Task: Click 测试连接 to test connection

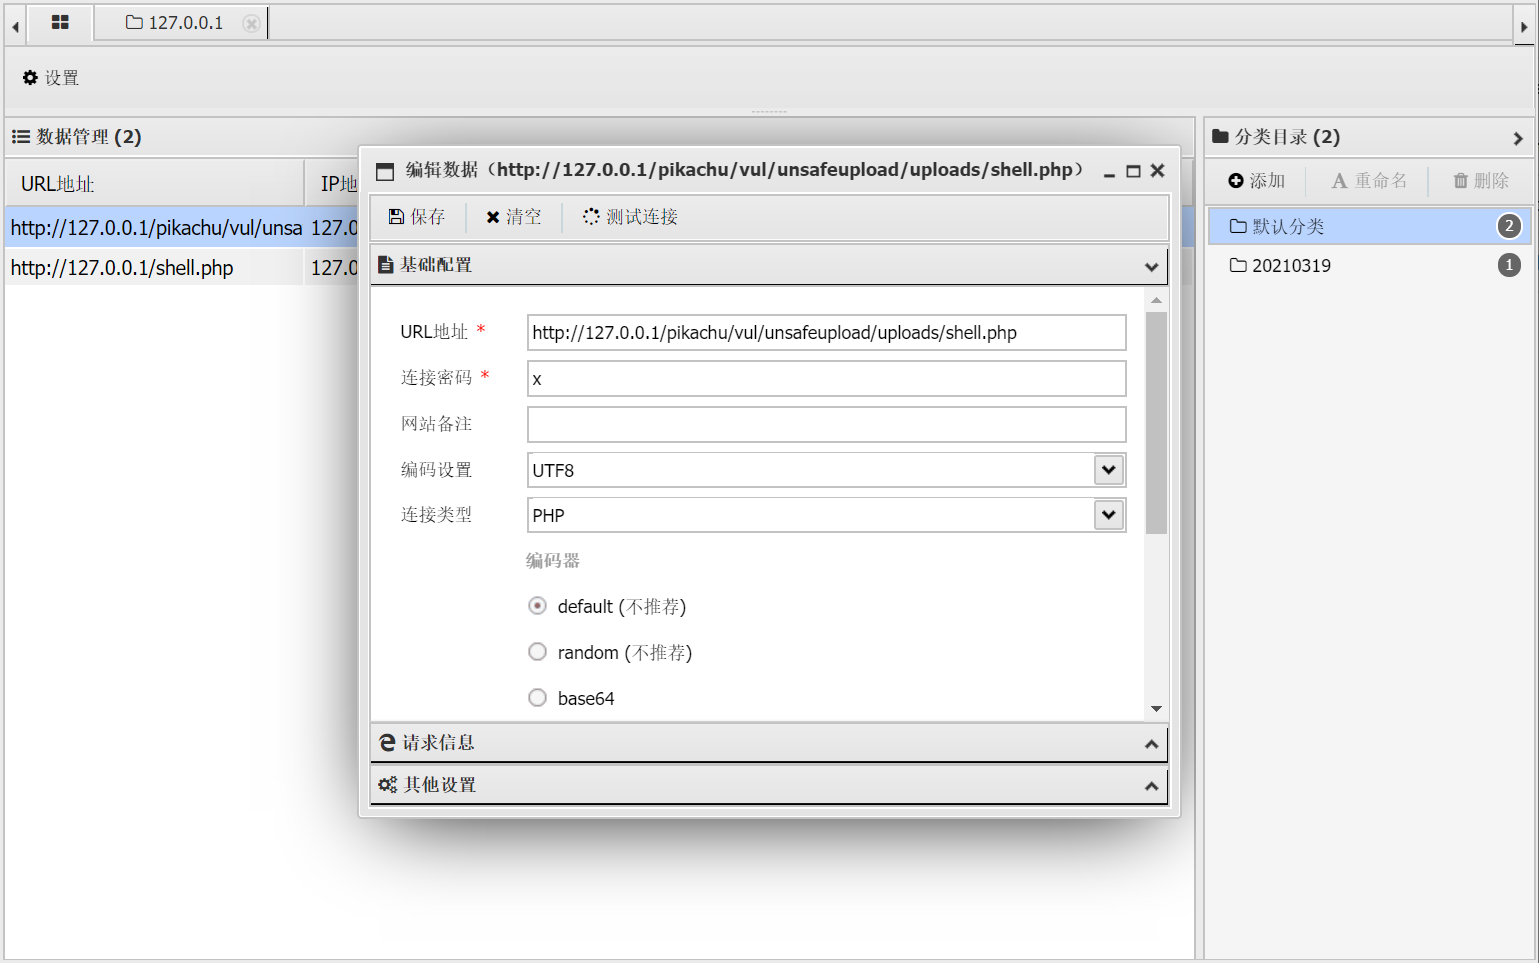Action: 630,217
